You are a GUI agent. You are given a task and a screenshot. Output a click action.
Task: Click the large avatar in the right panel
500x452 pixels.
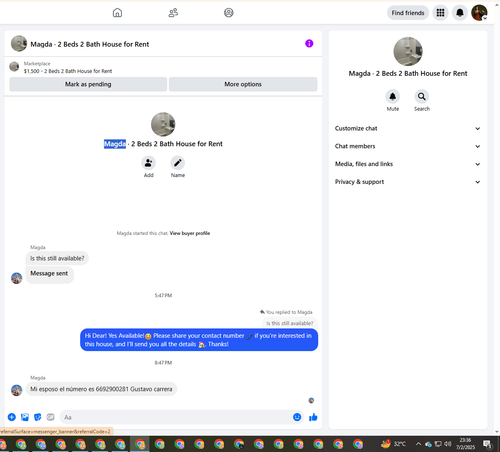click(x=408, y=51)
